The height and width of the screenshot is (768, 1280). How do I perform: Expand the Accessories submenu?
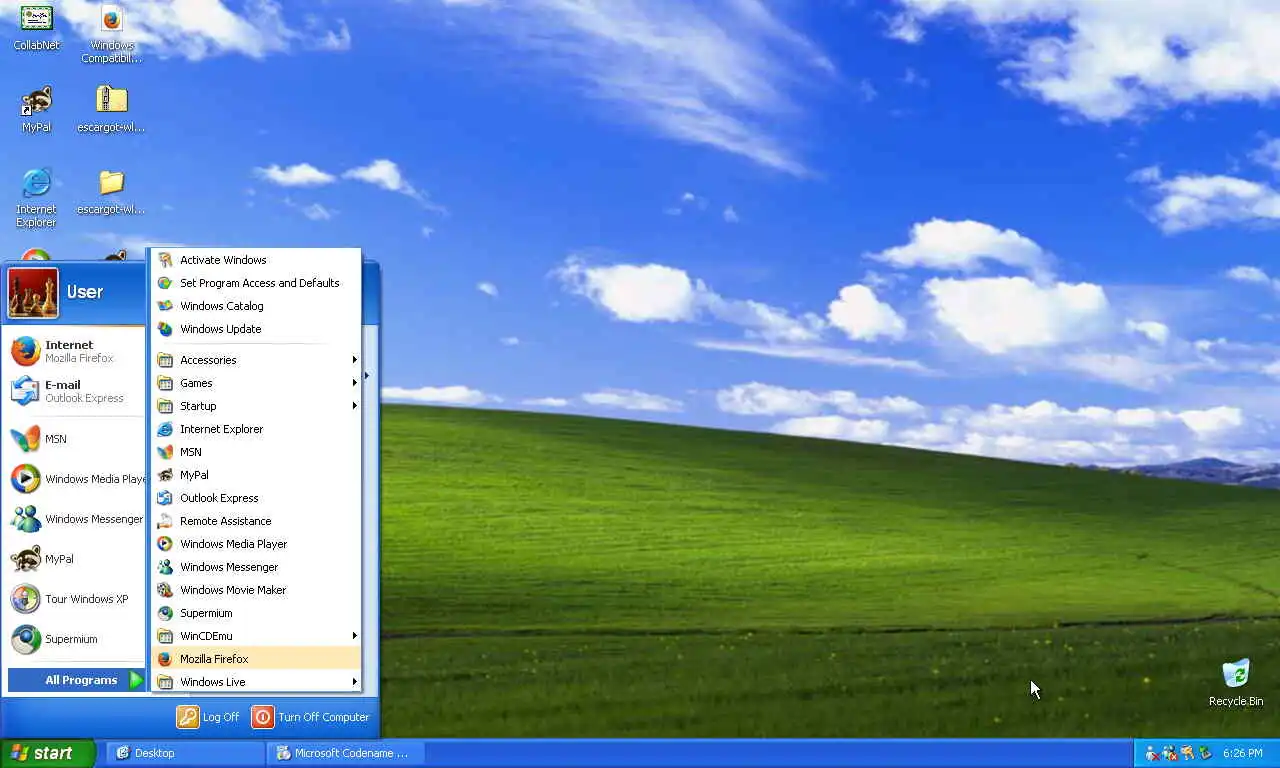(256, 360)
